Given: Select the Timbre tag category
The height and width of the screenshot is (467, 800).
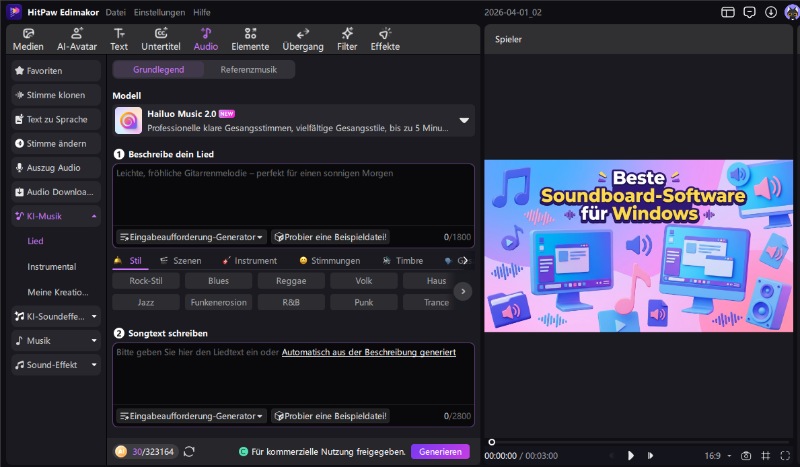Looking at the screenshot, I should pos(403,261).
